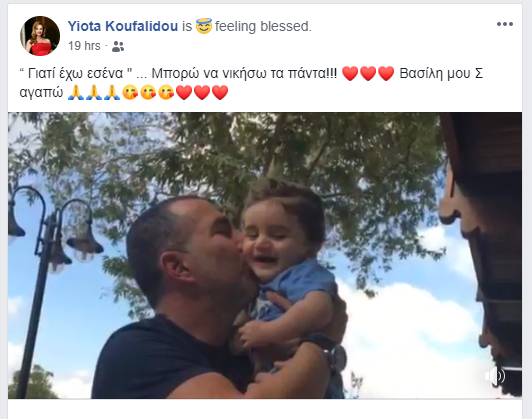Click the 'feeling blessed' status text
Image resolution: width=532 pixels, height=419 pixels.
click(263, 26)
